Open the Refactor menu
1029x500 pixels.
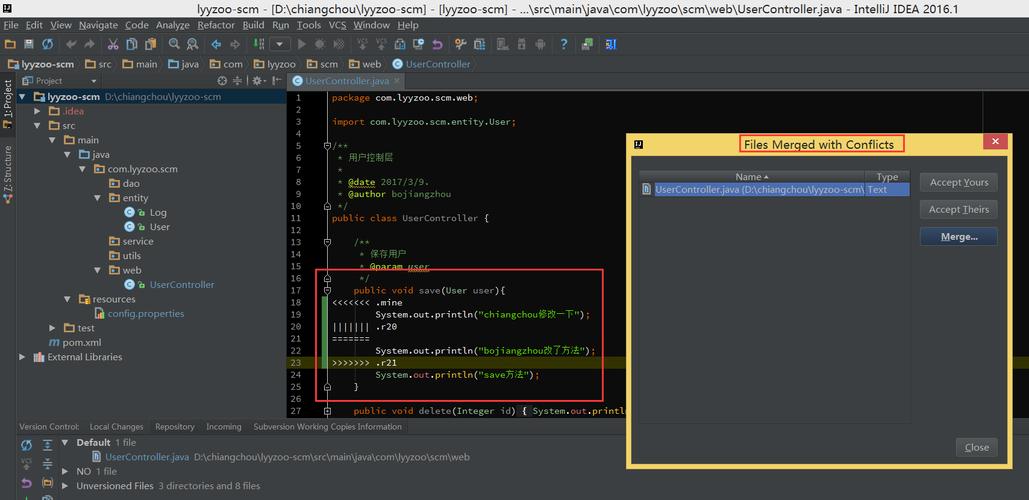(216, 25)
